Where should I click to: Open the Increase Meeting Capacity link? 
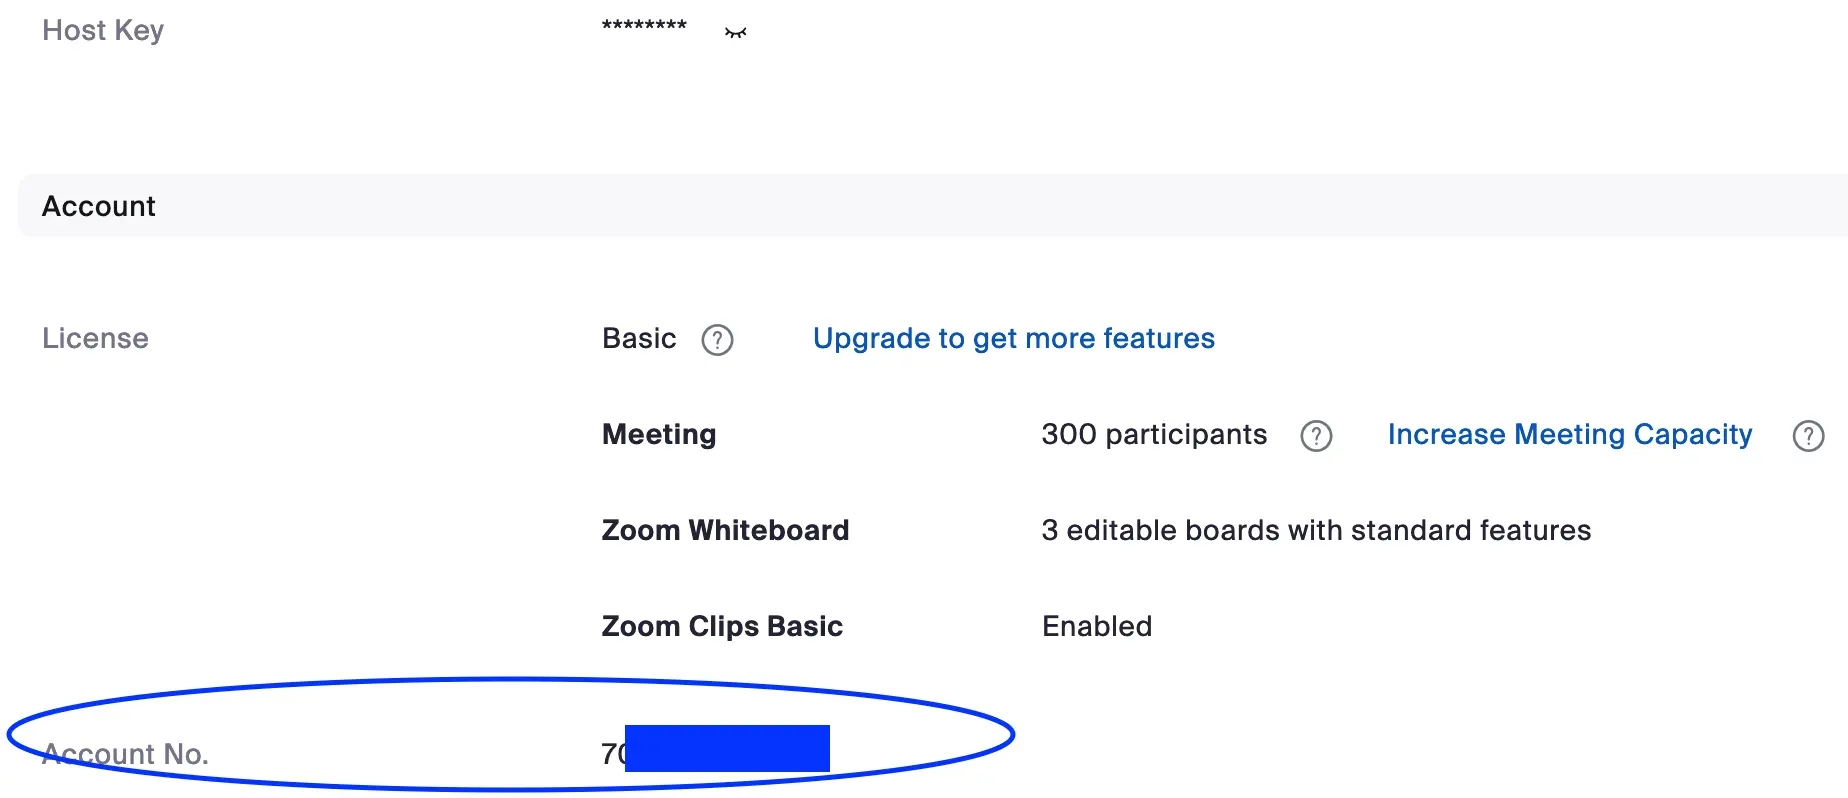coord(1569,435)
